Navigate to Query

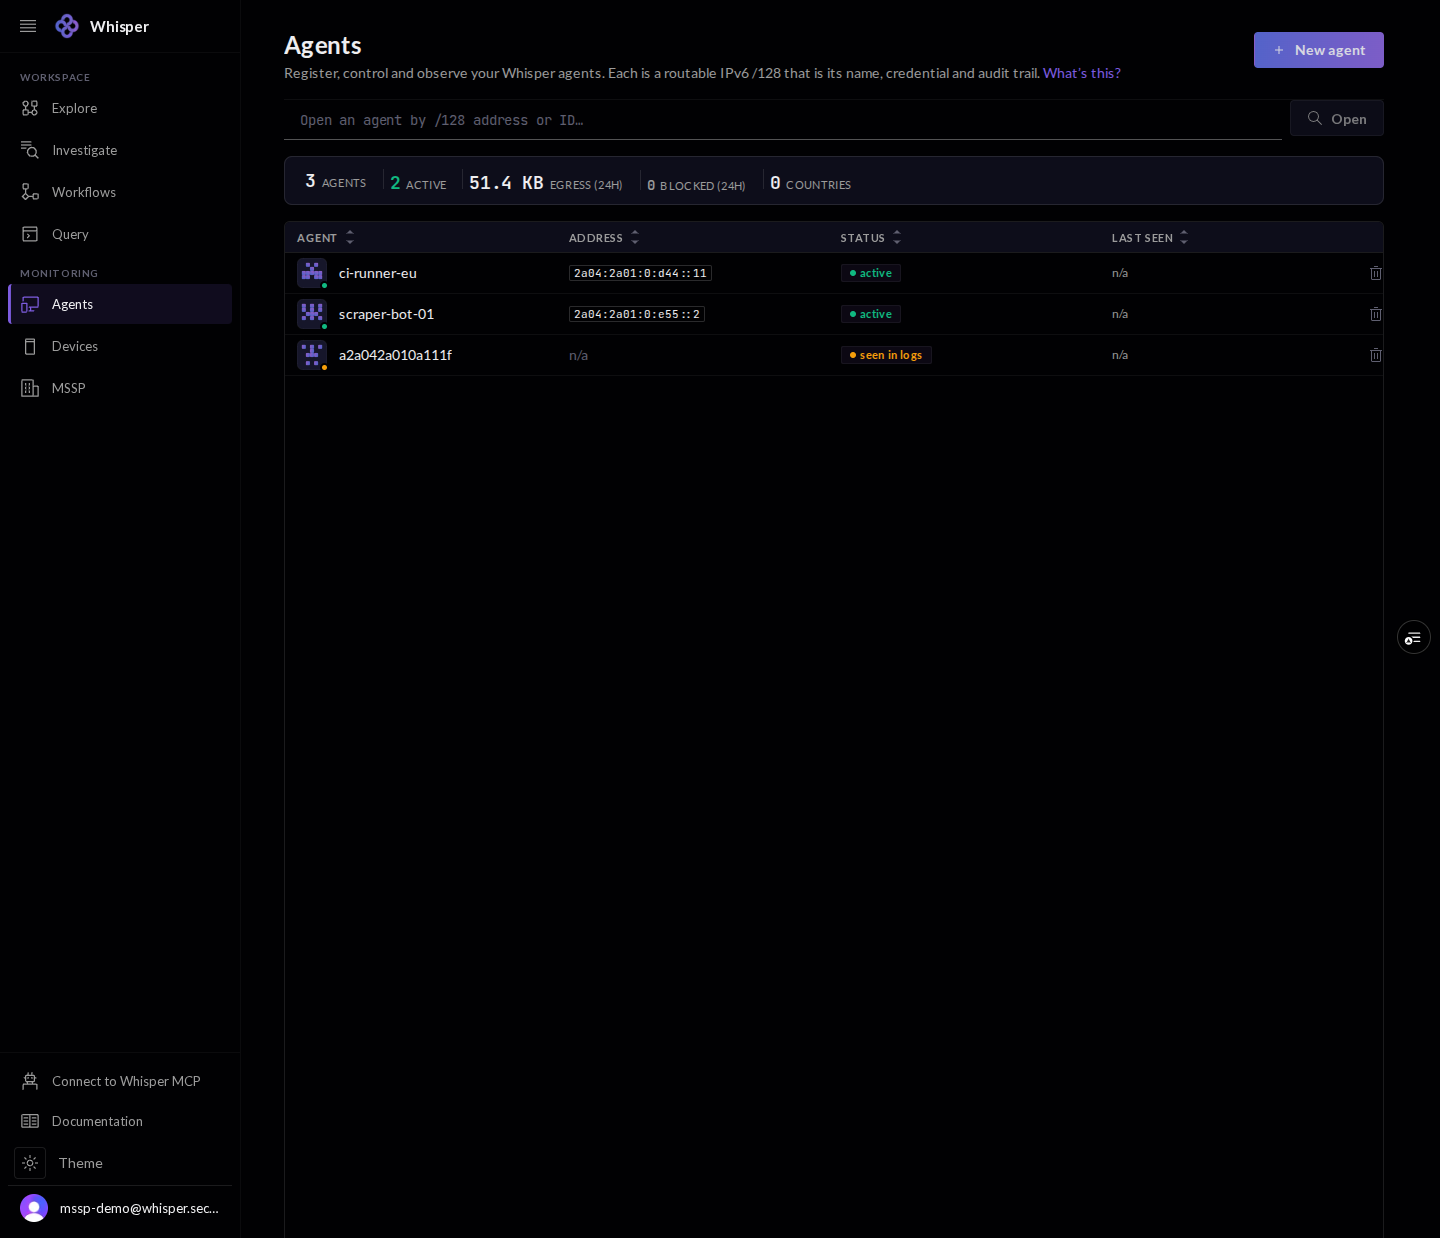(120, 234)
